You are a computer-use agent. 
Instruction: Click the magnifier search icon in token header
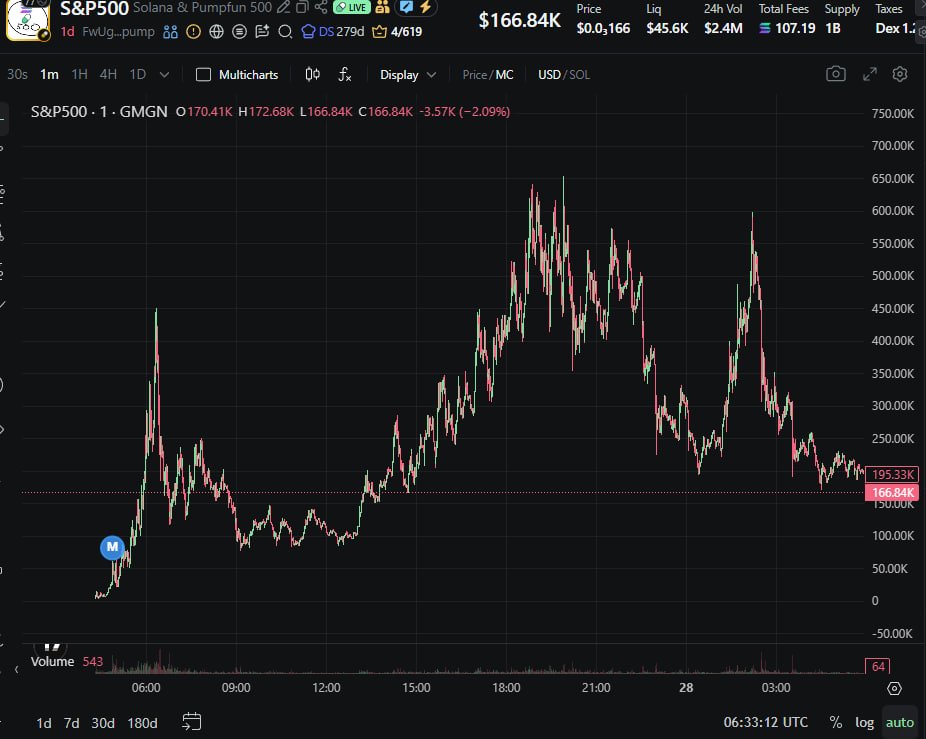285,31
